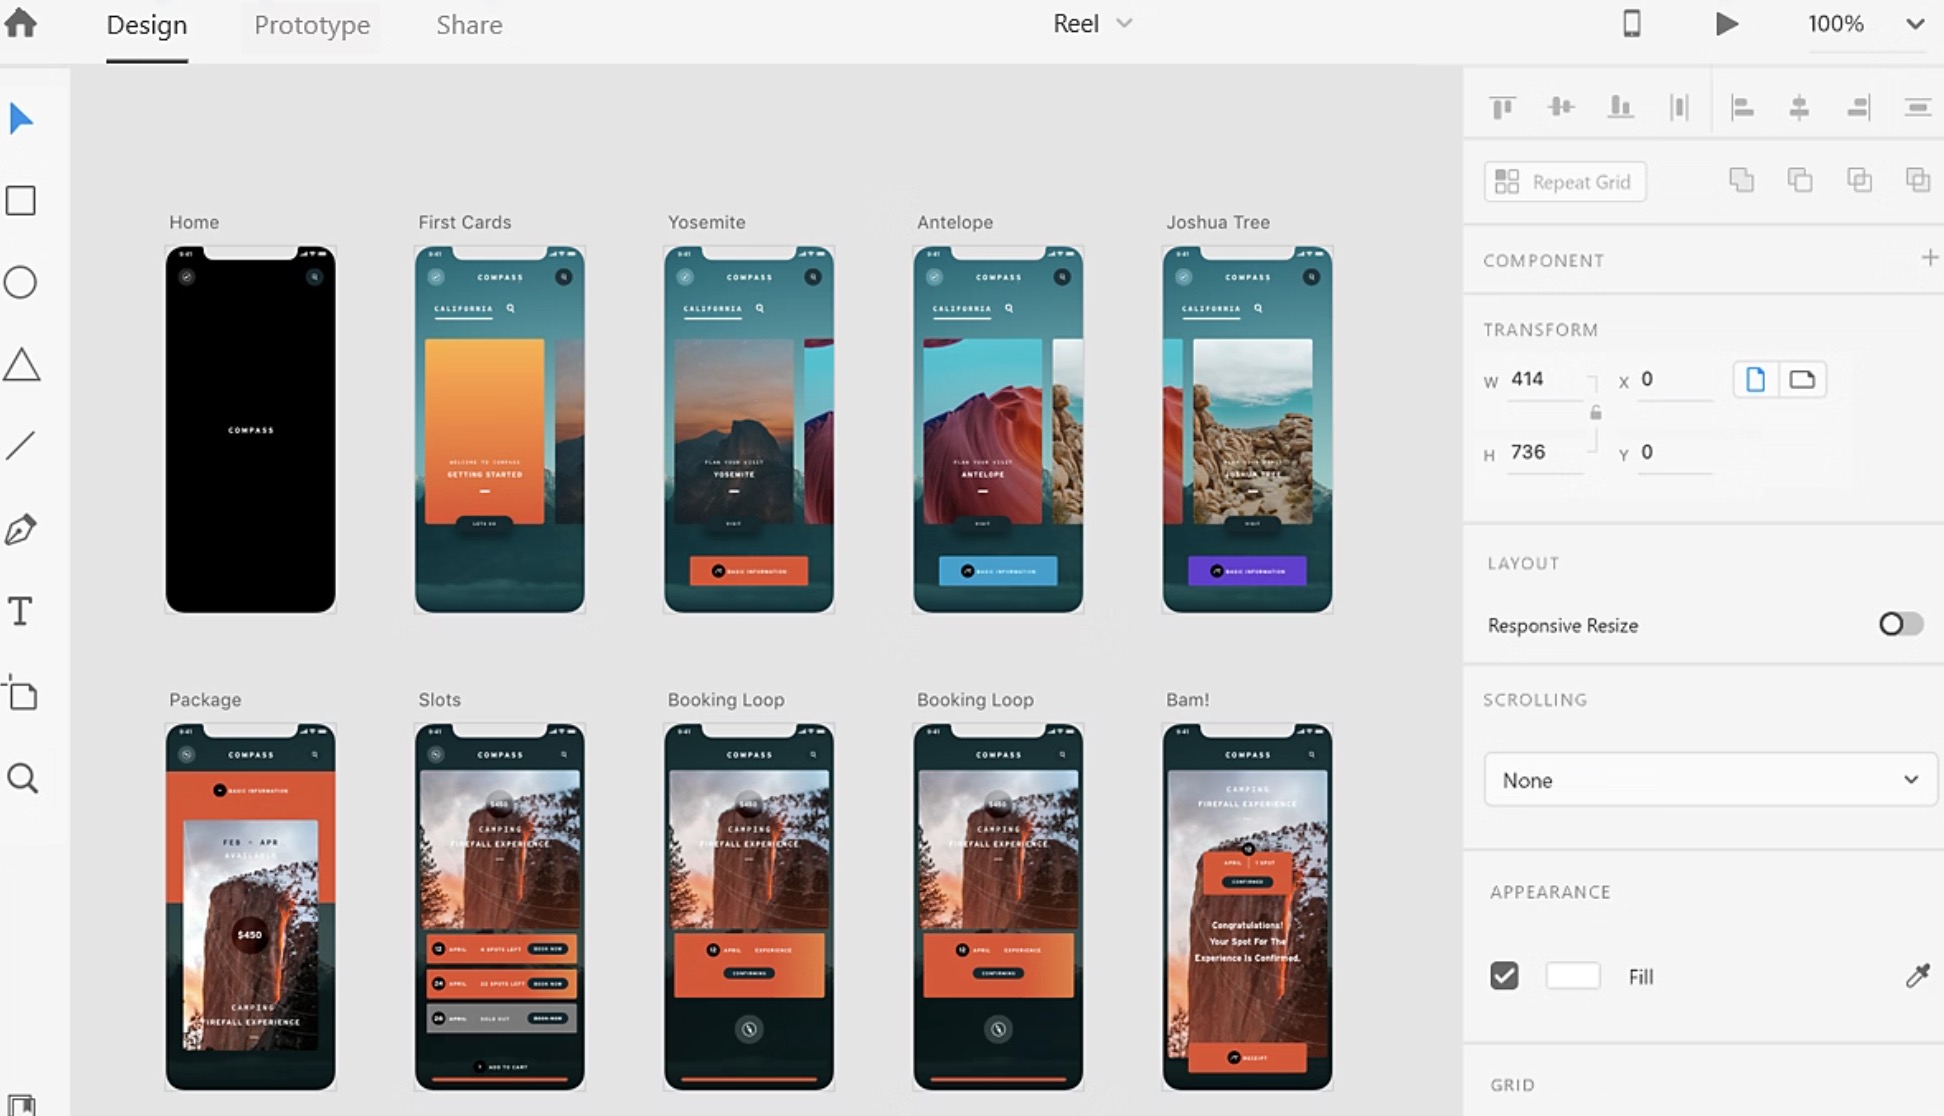
Task: Select landscape orientation button
Action: pyautogui.click(x=1802, y=380)
